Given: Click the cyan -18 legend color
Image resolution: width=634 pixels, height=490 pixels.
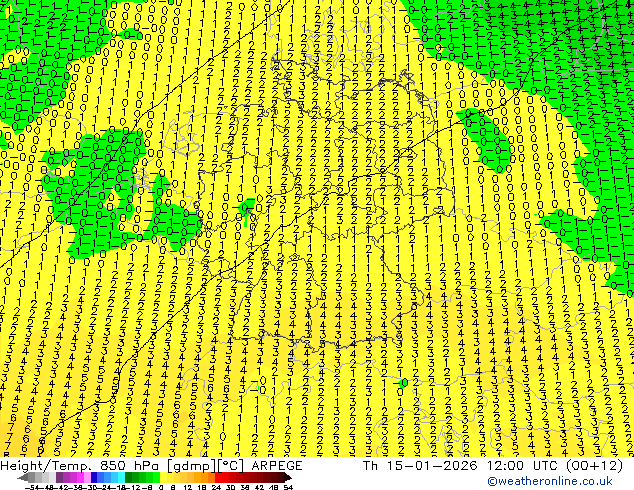Looking at the screenshot, I should point(121,478).
